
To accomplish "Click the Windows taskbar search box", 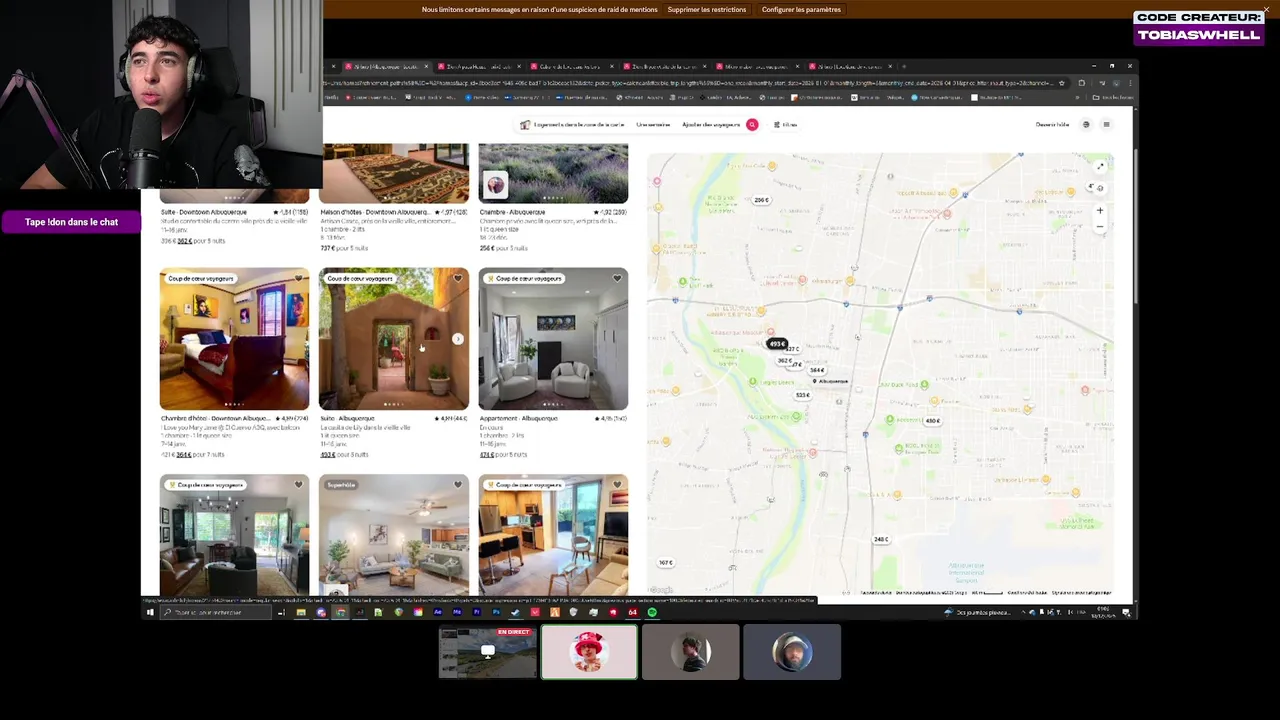I will point(215,612).
